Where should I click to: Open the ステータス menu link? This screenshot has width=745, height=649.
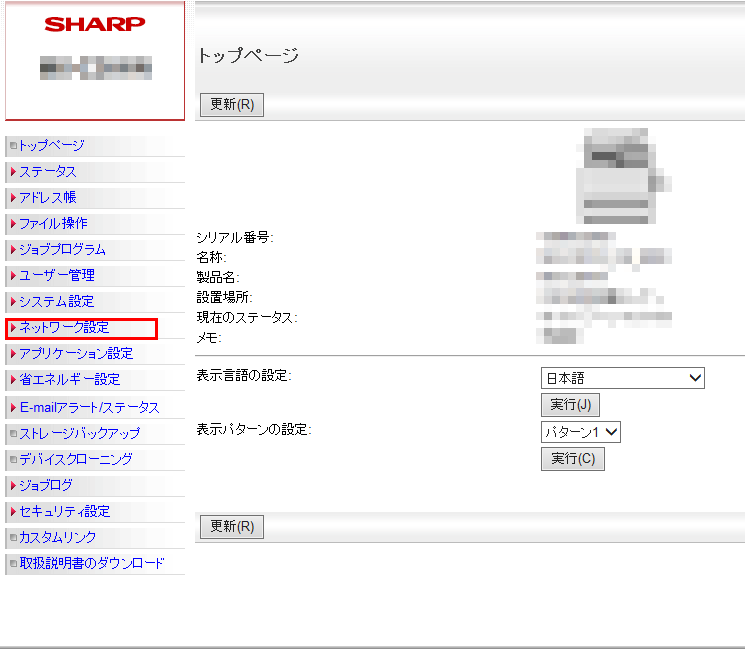[x=48, y=172]
